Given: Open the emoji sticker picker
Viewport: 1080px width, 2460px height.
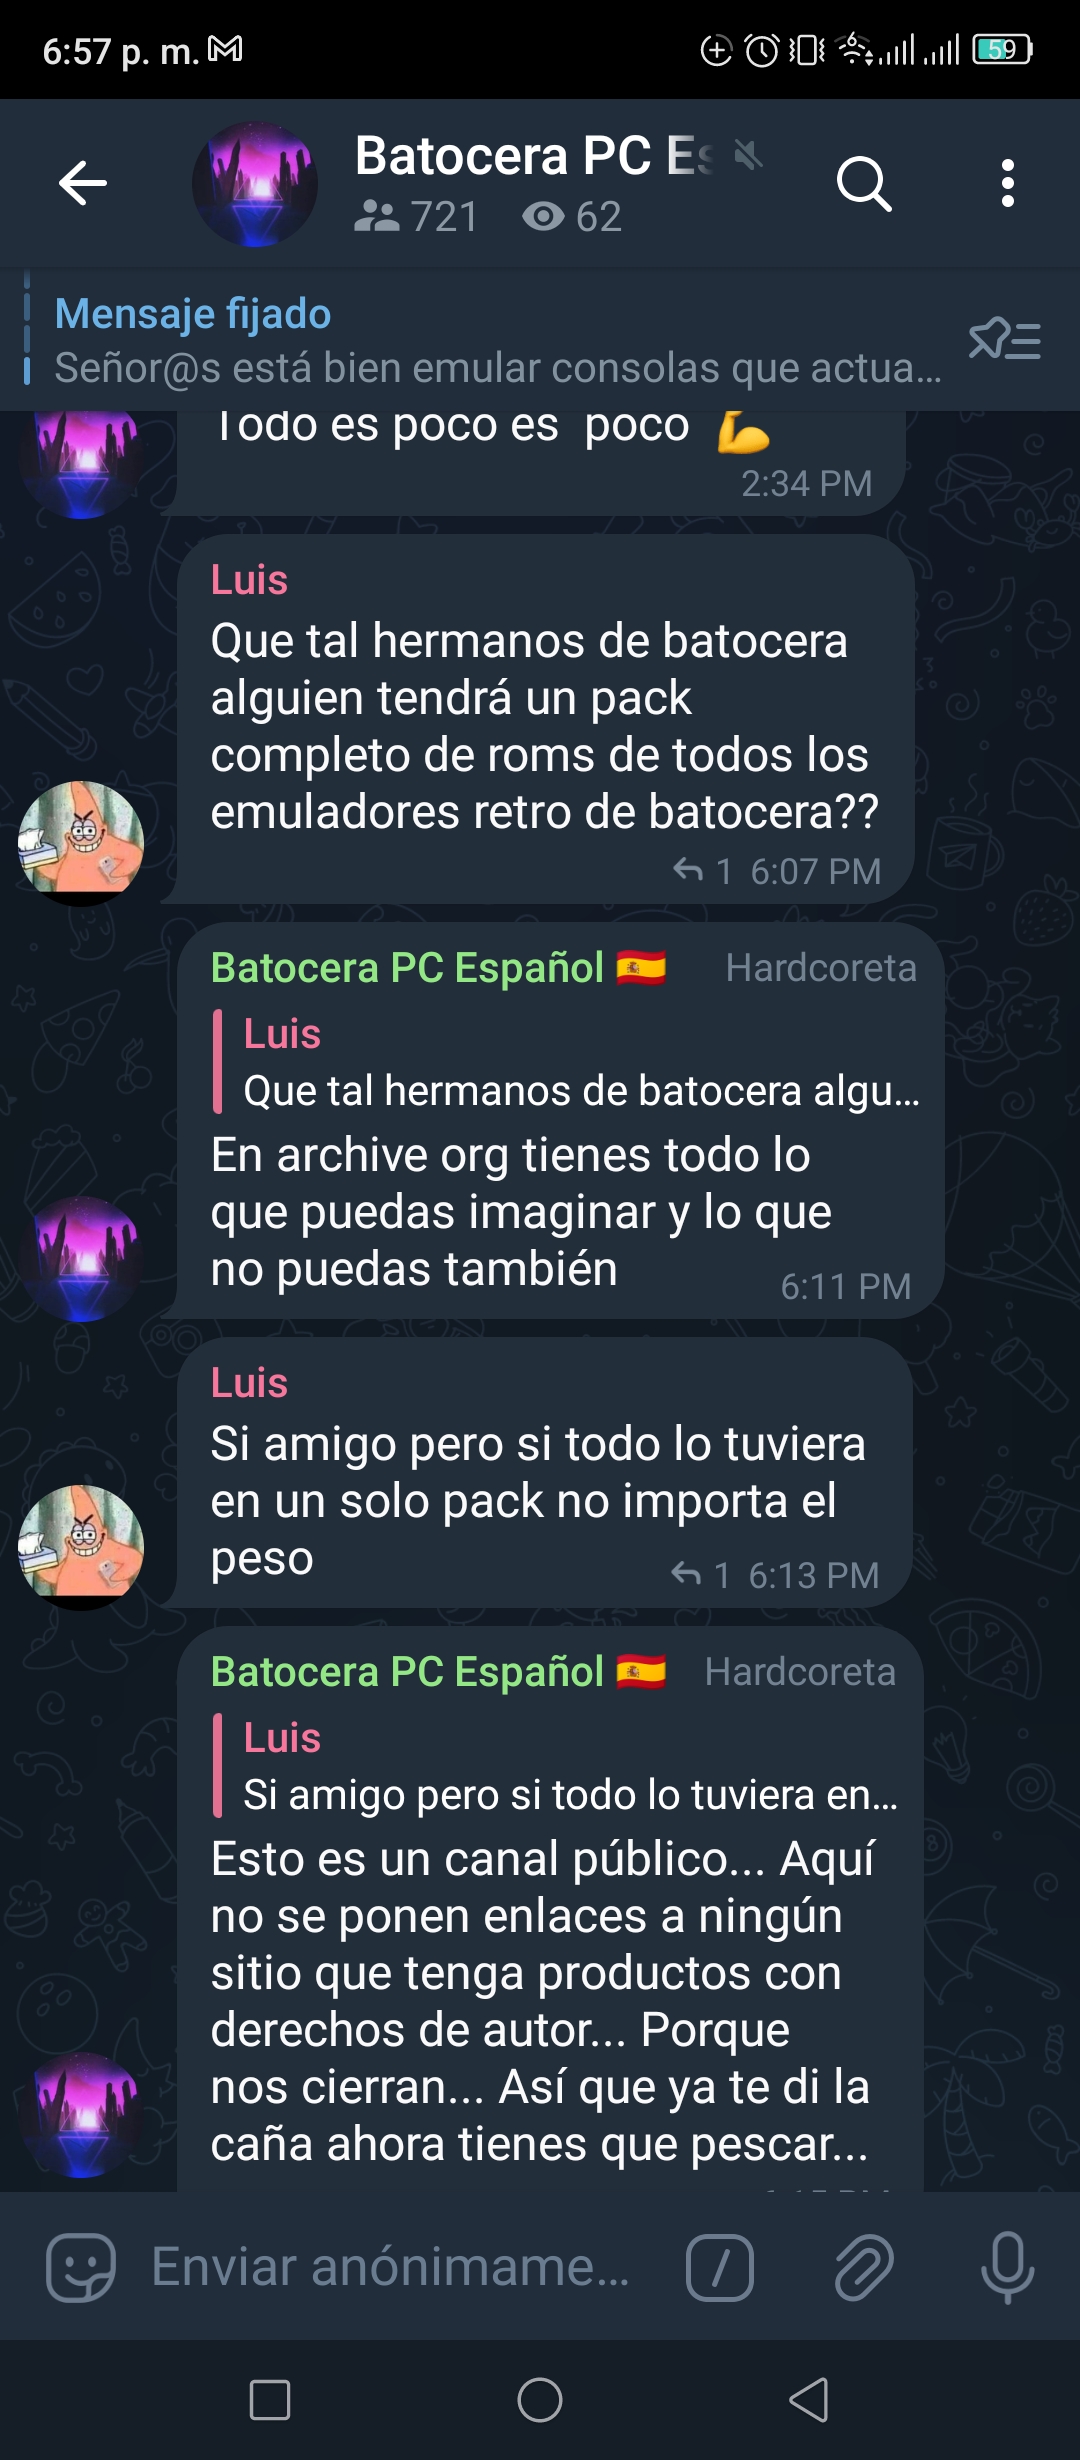Looking at the screenshot, I should click(x=81, y=2267).
